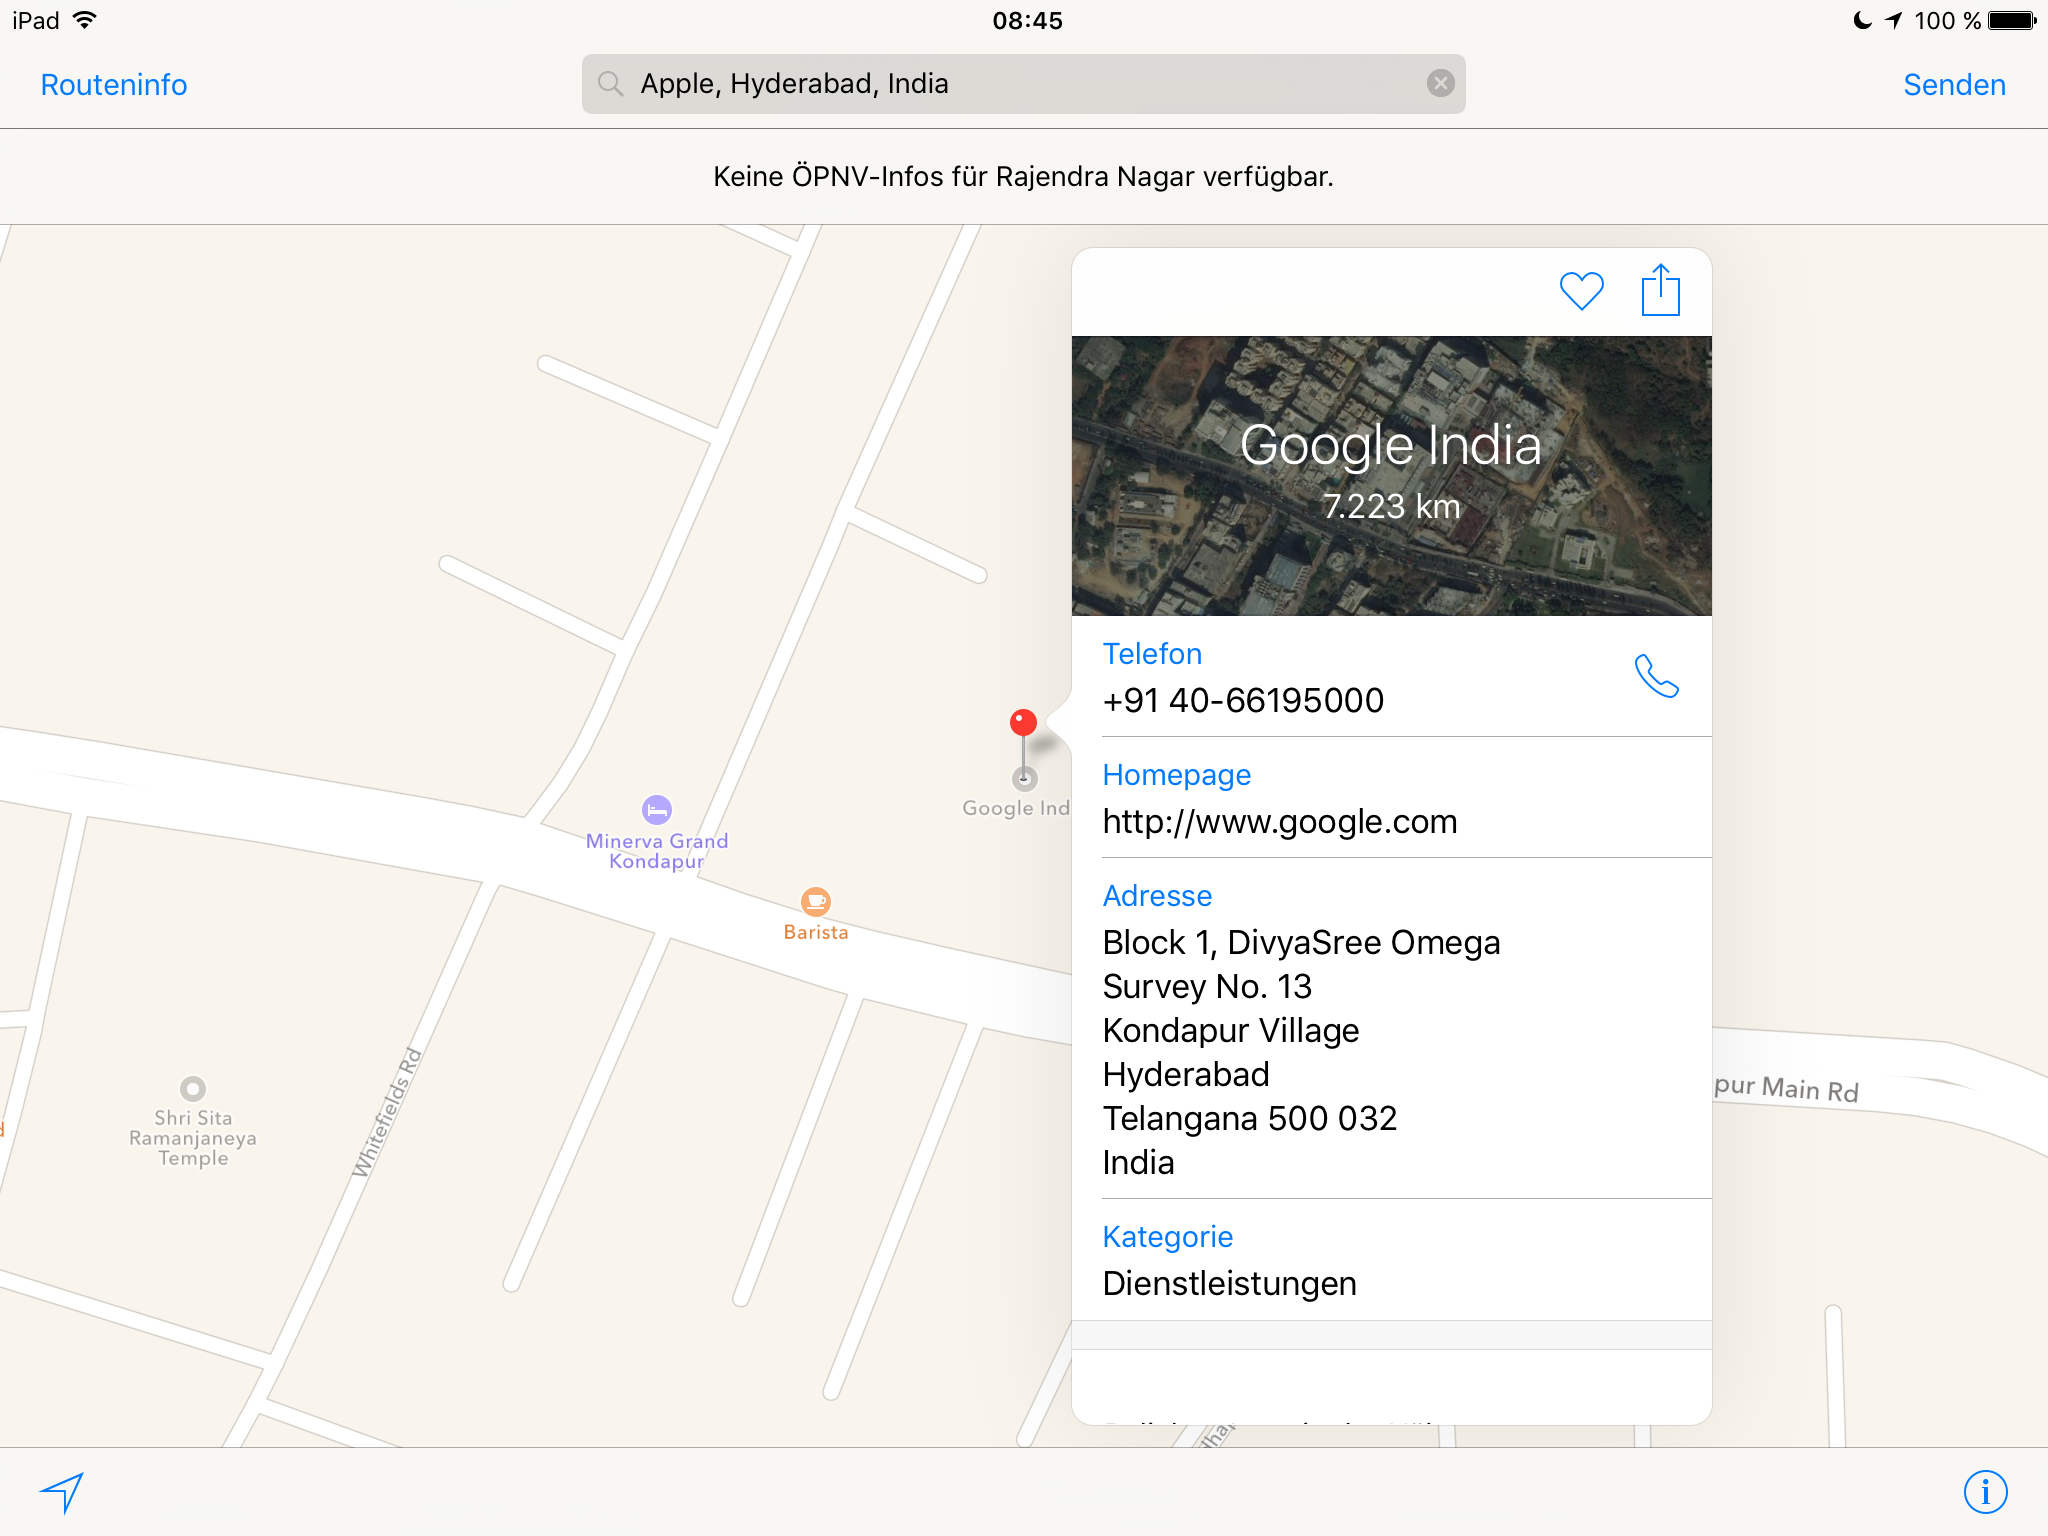Tap the phone number +91 40-66195000

1243,701
